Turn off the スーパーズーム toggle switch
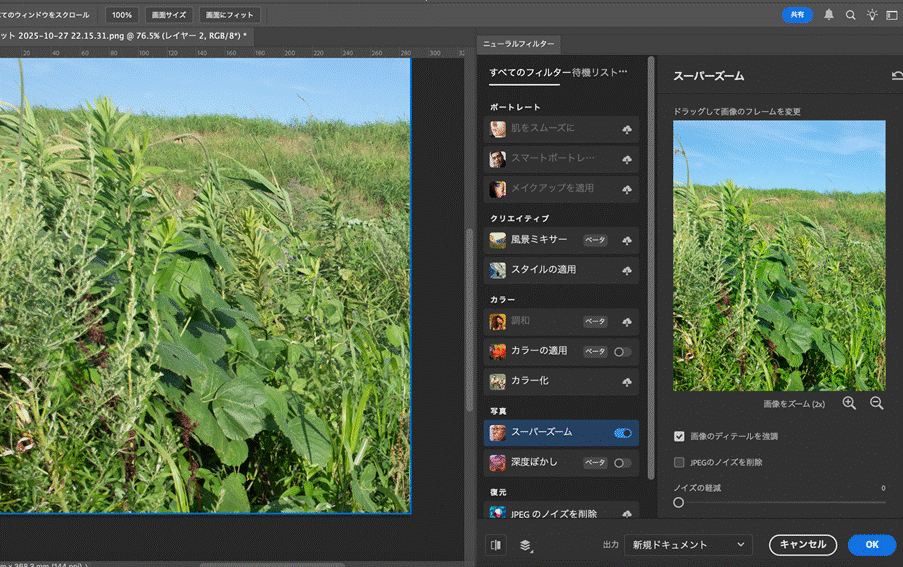This screenshot has height=567, width=903. click(x=623, y=433)
